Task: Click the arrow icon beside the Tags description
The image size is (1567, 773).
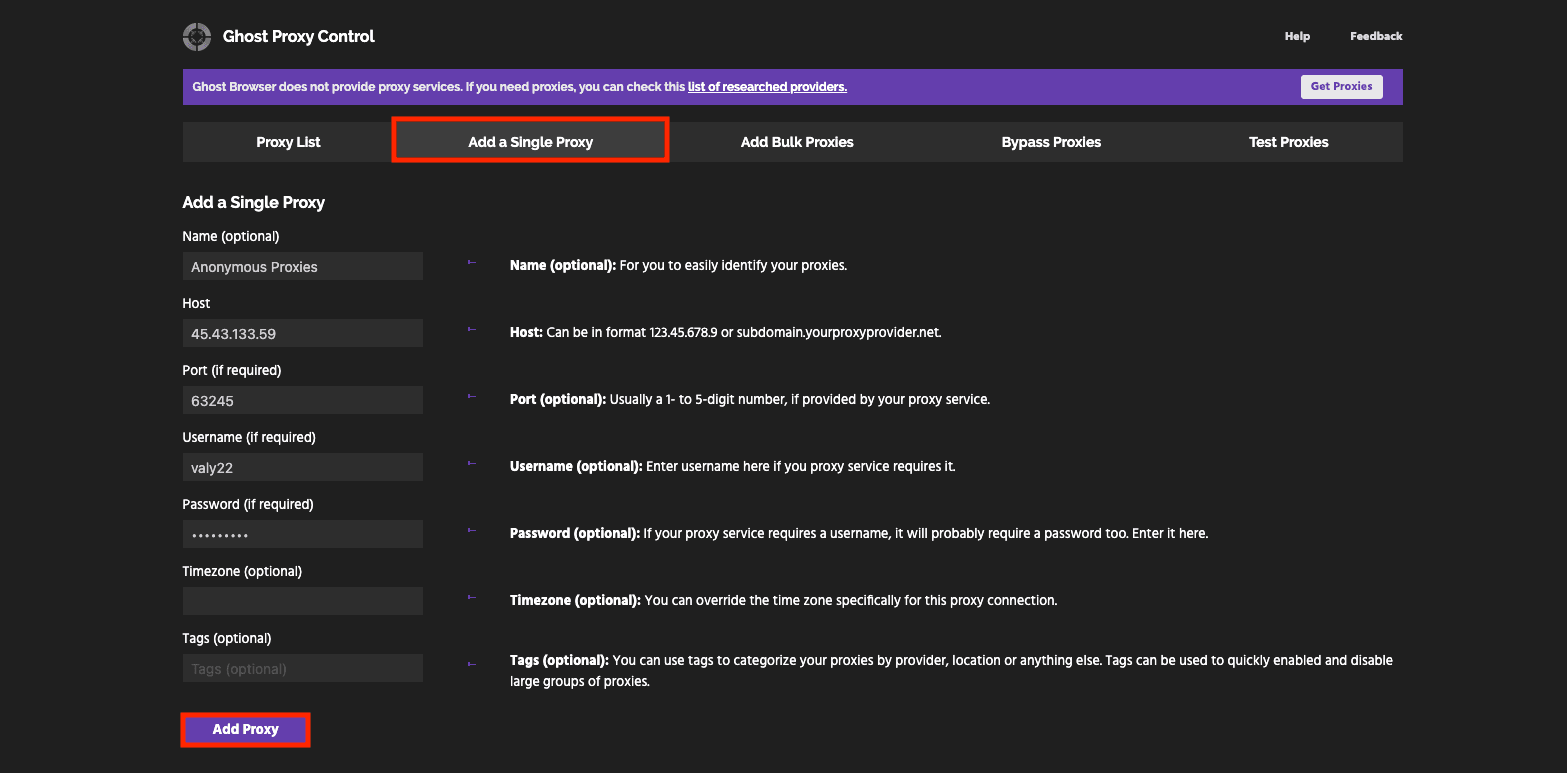Action: click(x=471, y=661)
